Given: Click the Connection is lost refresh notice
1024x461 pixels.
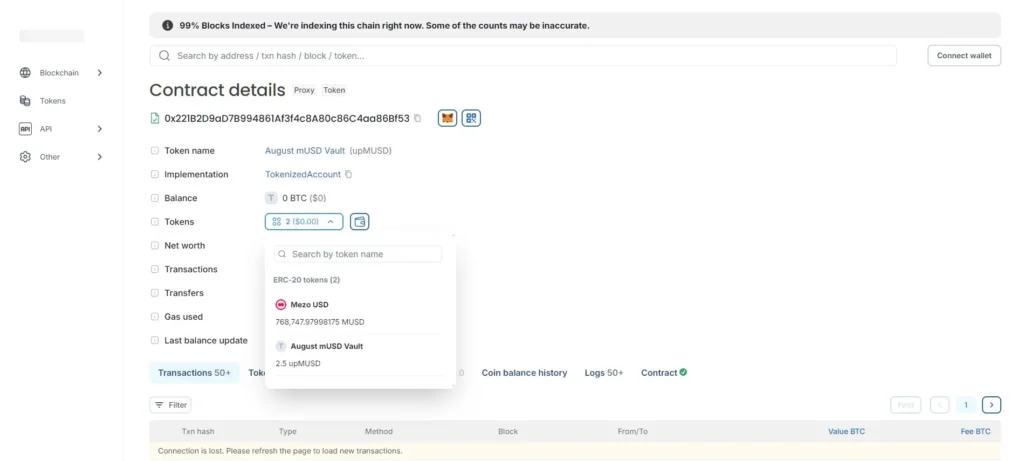Looking at the screenshot, I should (x=575, y=451).
